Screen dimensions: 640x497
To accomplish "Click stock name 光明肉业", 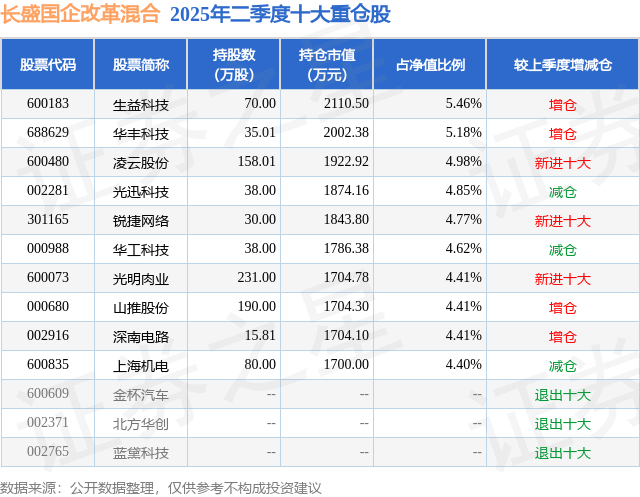I will click(141, 279).
